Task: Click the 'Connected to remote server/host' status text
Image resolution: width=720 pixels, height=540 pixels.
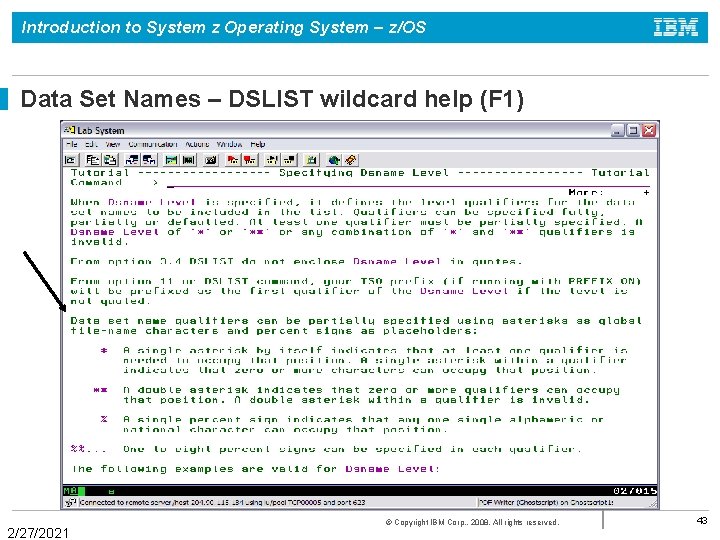Action: (222, 502)
